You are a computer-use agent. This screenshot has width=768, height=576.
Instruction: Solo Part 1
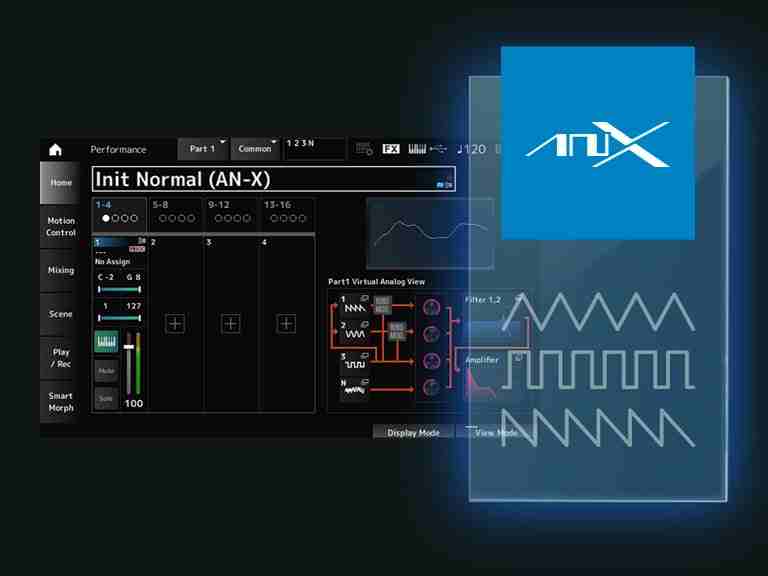[x=106, y=398]
